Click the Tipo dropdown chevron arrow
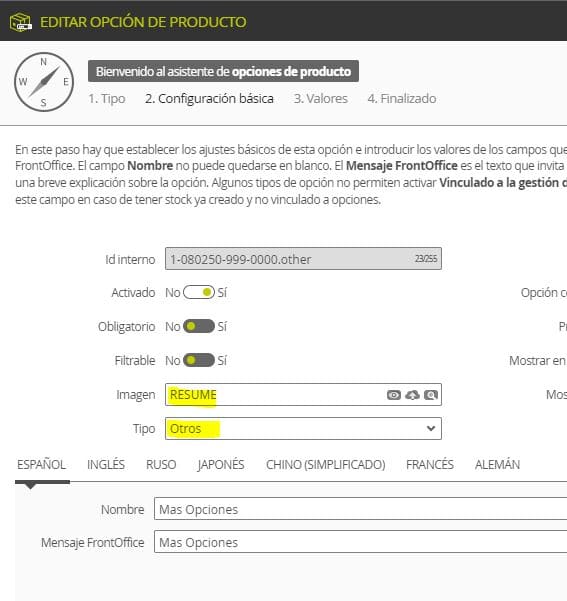Viewport: 567px width, 601px height. coord(431,429)
